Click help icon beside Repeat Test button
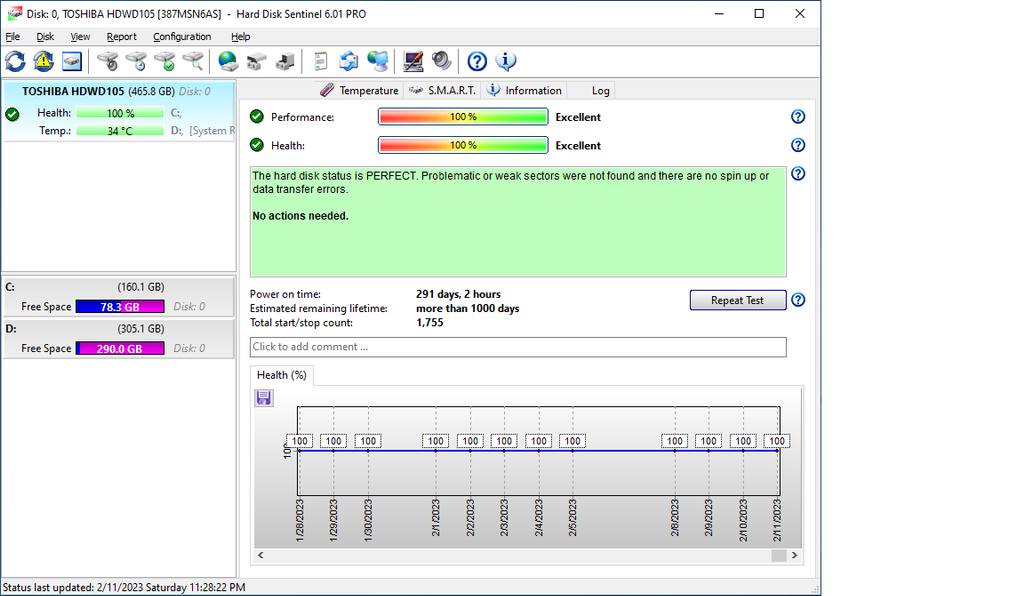This screenshot has height=596, width=1024. [x=798, y=300]
